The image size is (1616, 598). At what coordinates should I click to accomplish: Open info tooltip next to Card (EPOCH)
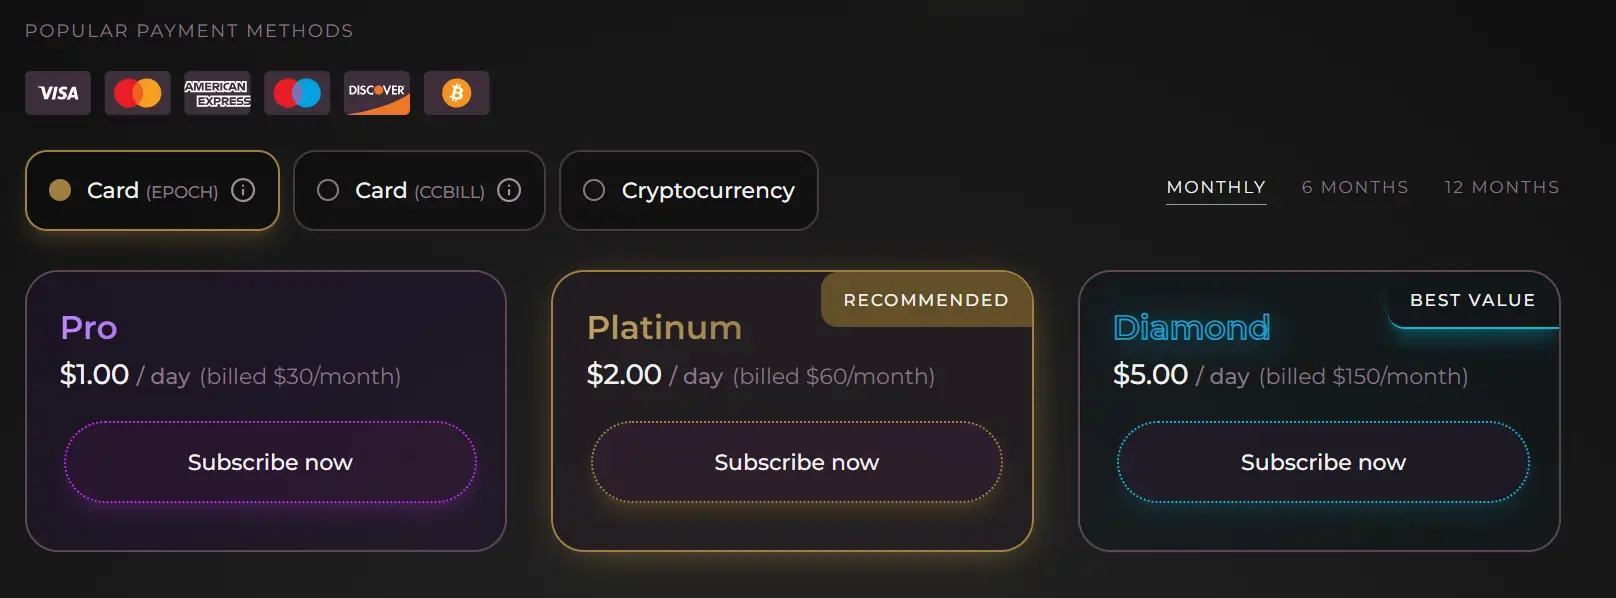243,190
